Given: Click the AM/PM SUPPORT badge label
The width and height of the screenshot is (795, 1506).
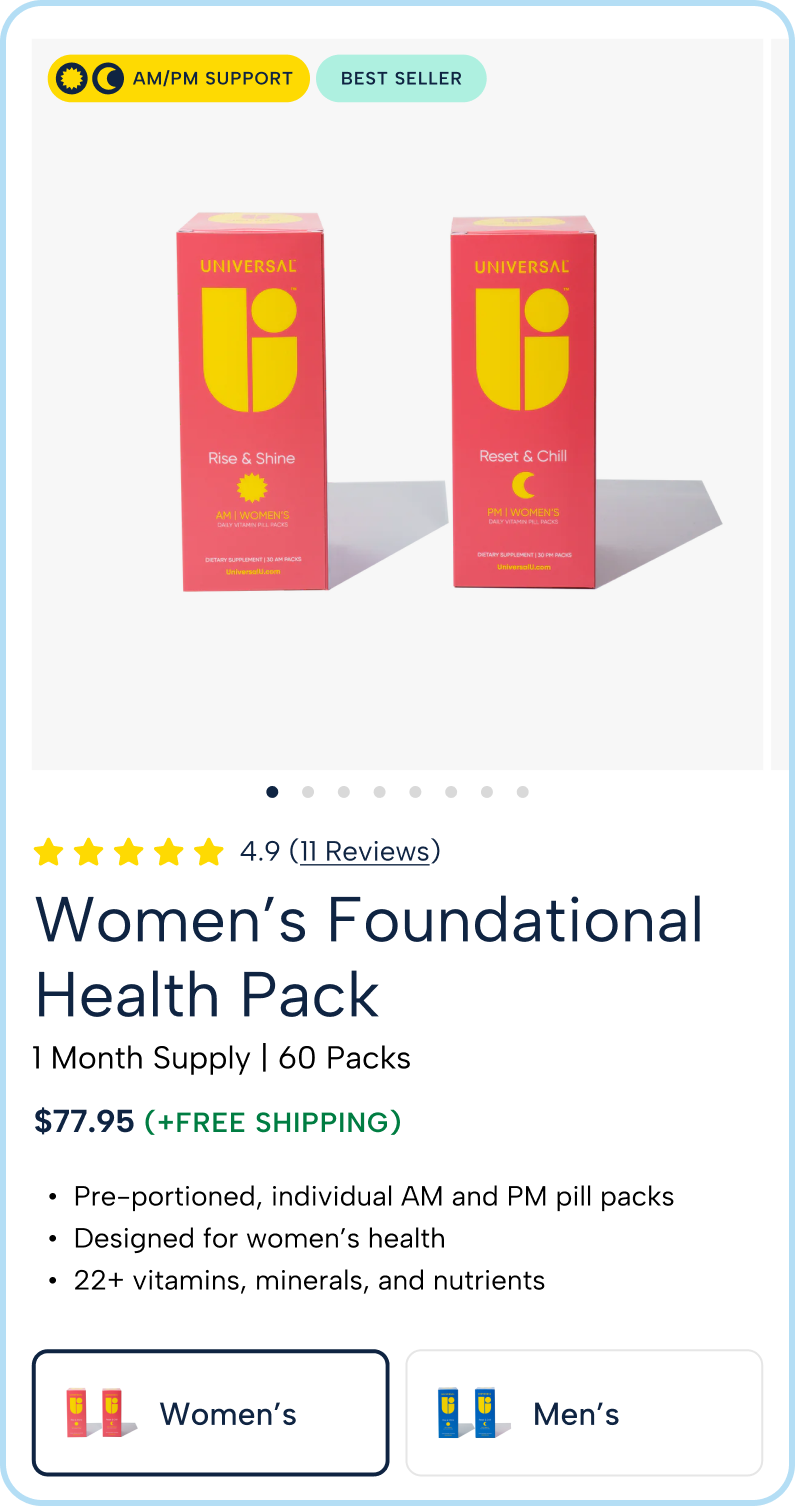Looking at the screenshot, I should [213, 78].
